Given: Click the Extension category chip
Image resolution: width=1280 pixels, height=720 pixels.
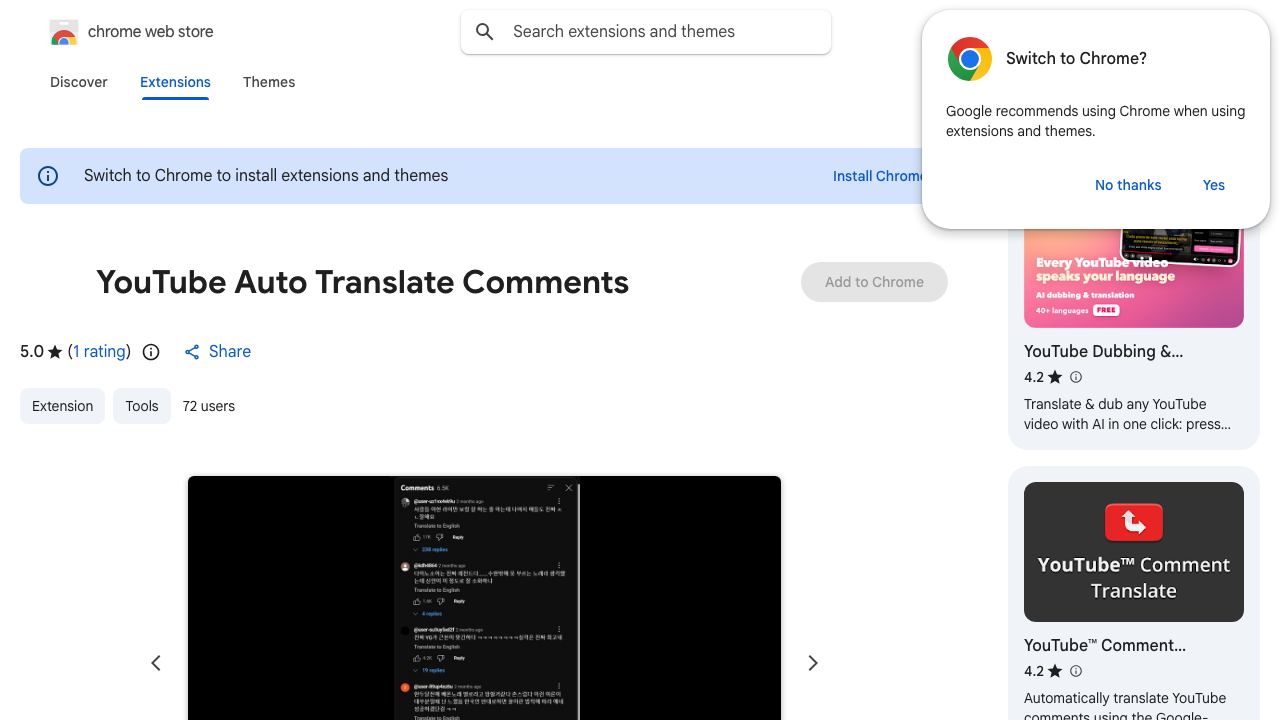Looking at the screenshot, I should [62, 406].
